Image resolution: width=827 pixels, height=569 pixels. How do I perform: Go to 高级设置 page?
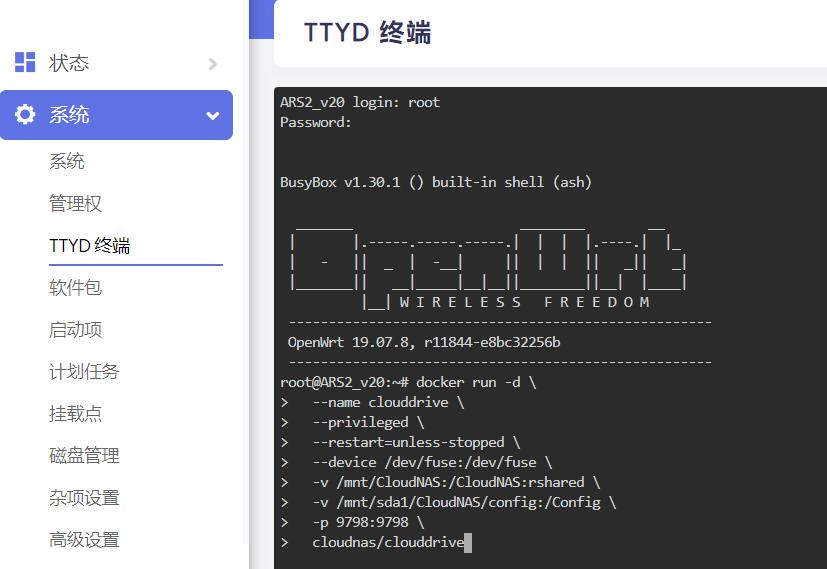point(84,539)
